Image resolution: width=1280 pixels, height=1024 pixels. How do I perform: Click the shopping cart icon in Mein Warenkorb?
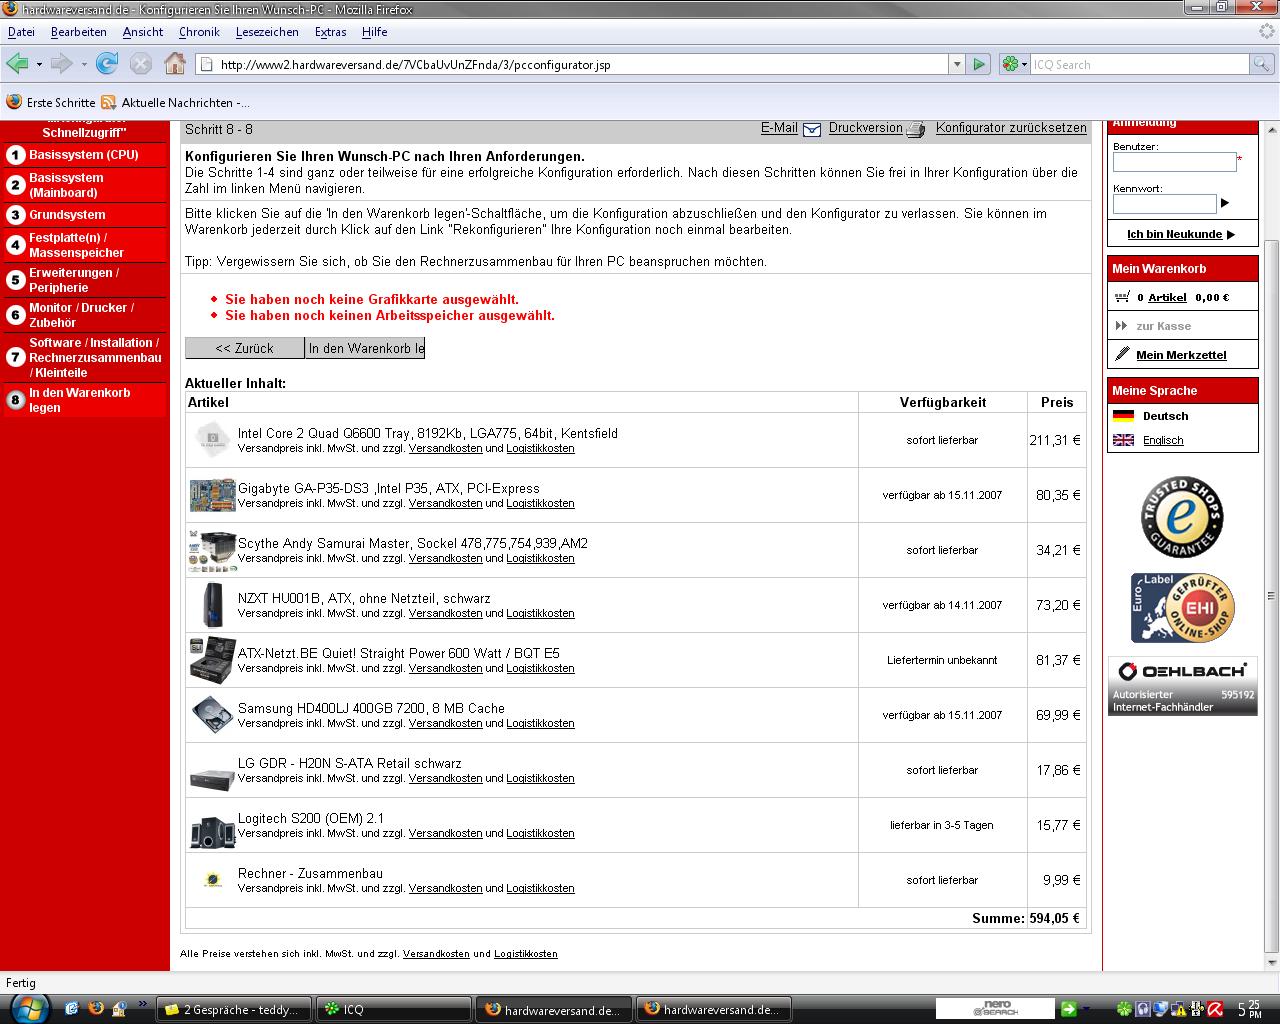point(1122,297)
